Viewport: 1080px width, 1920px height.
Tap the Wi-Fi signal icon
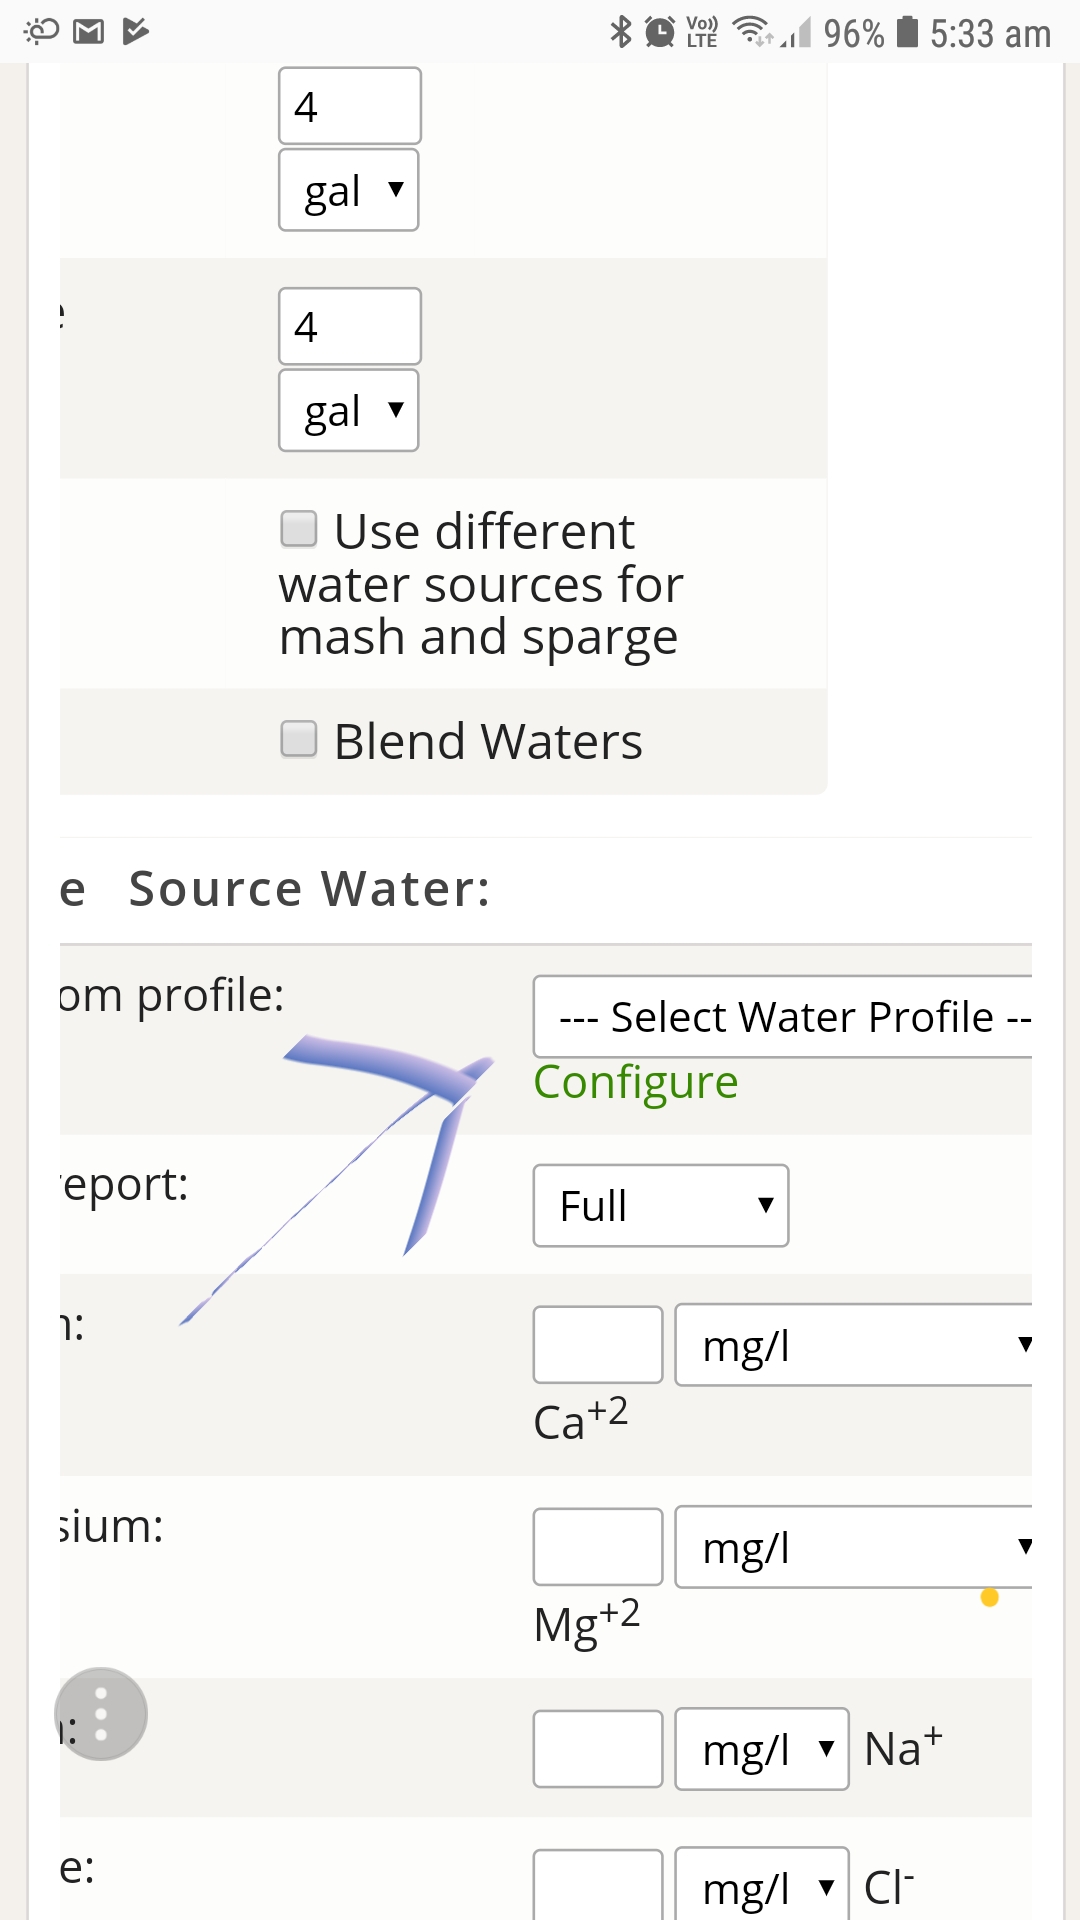[751, 32]
